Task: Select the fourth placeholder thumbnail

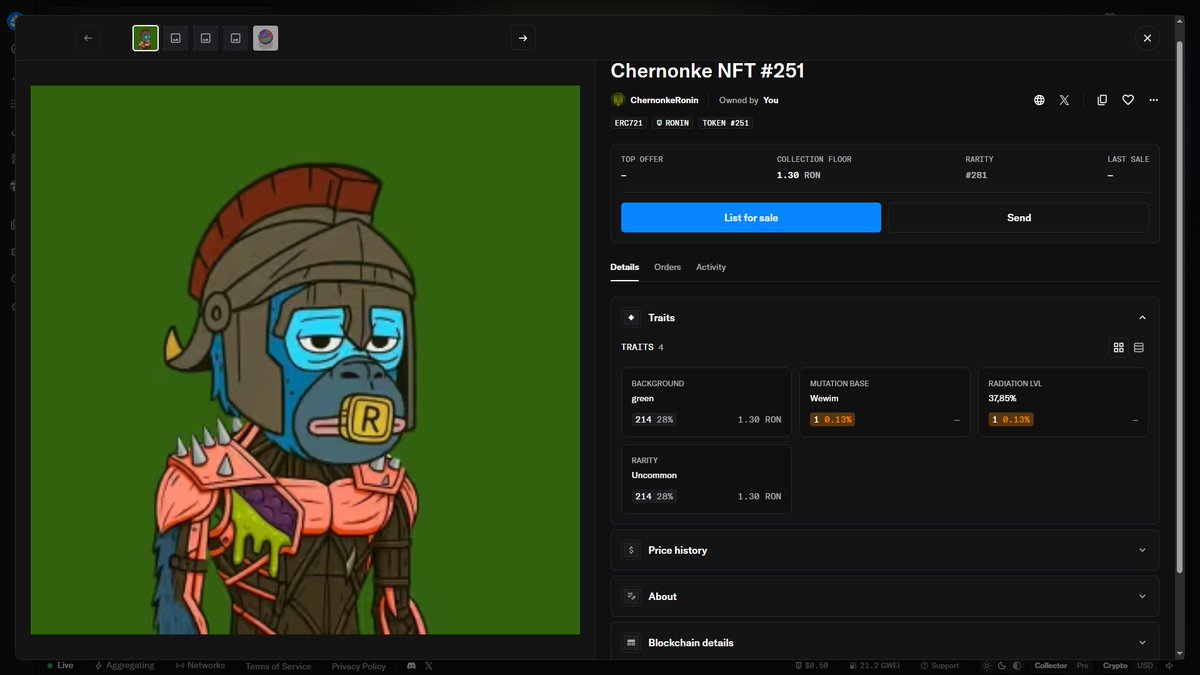Action: click(x=236, y=38)
